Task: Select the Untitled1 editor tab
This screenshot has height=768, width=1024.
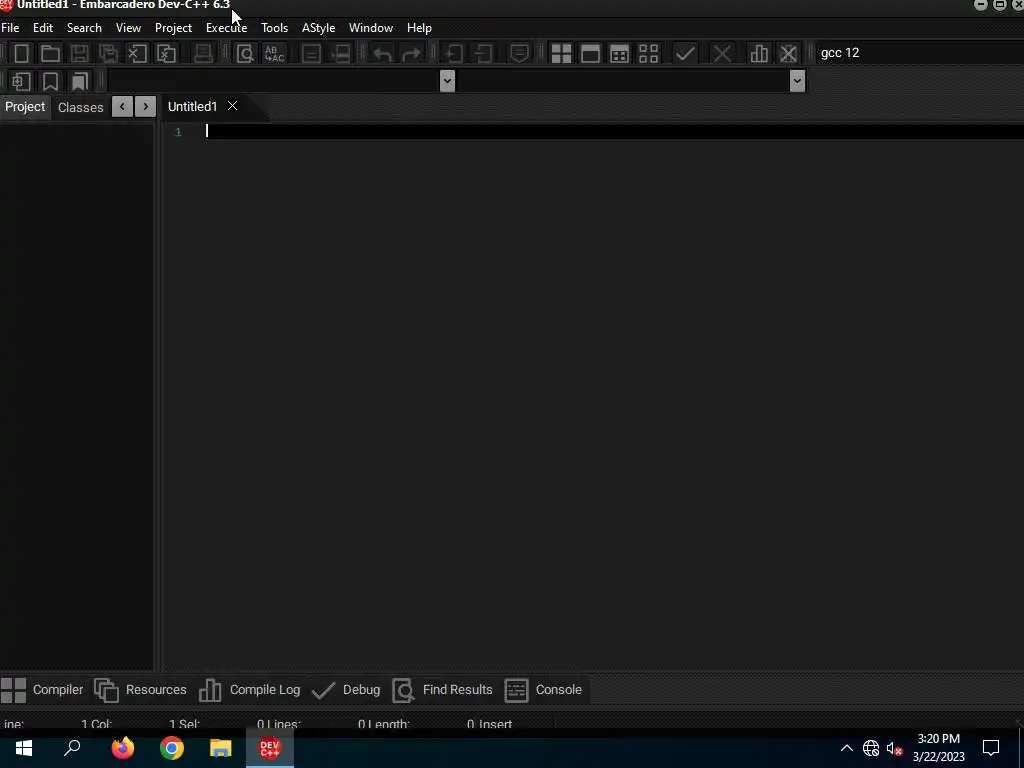Action: (x=192, y=106)
